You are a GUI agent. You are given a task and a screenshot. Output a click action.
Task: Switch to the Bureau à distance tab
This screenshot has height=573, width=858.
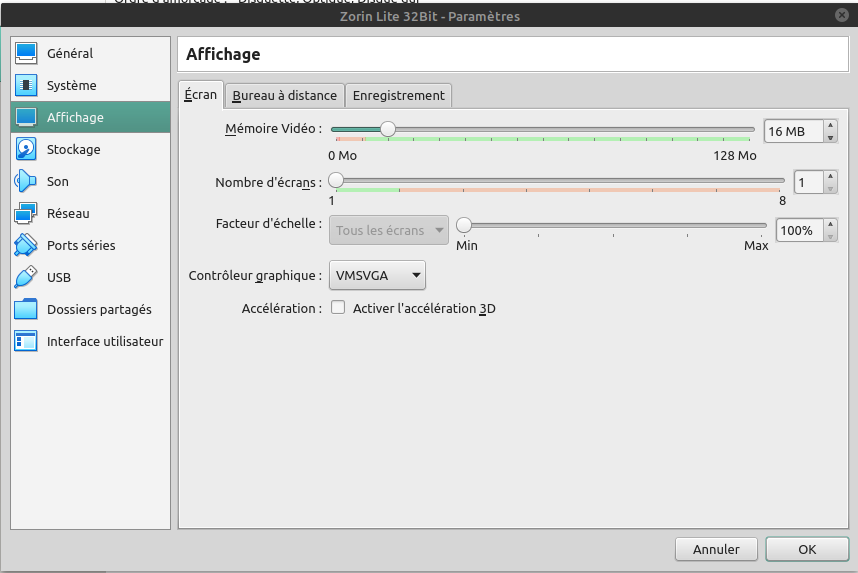click(285, 95)
